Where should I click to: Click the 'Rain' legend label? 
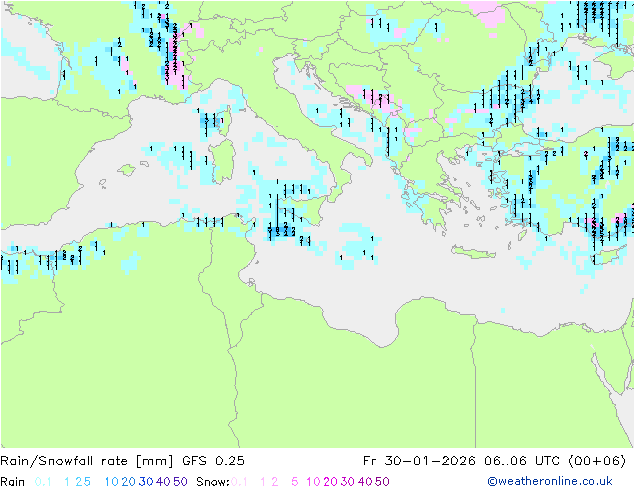(x=13, y=482)
